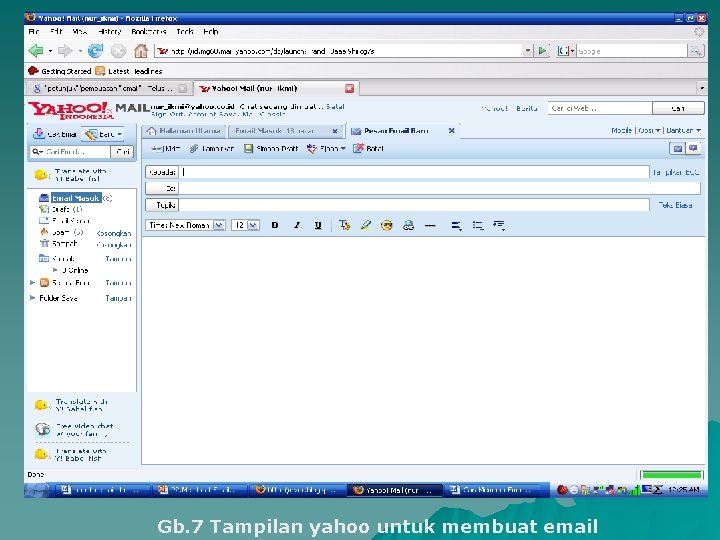This screenshot has width=720, height=540.
Task: Open the Sampah trash folder
Action: point(58,243)
